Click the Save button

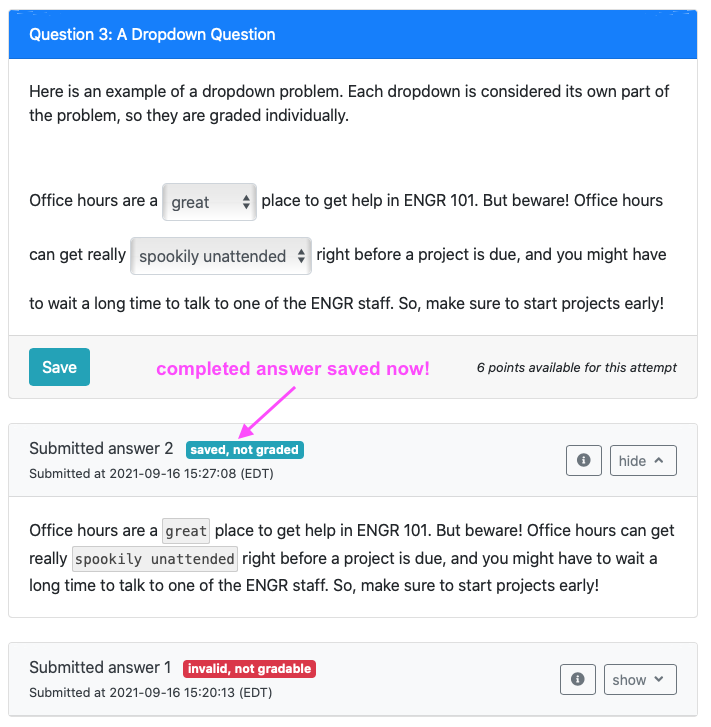59,367
